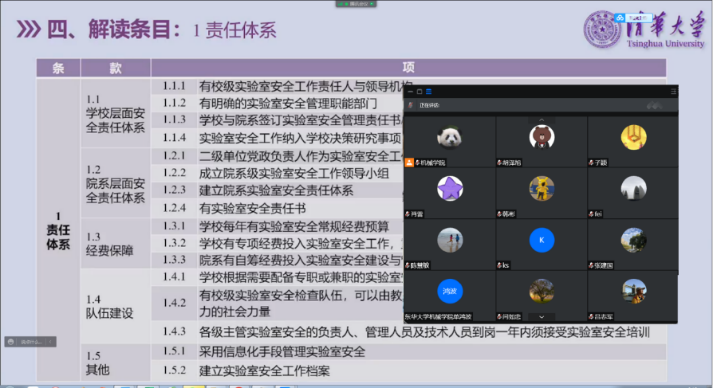Screen dimensions: 713x388
Task: Click the muted microphone icon beside 正在讲话
Action: [x=411, y=105]
